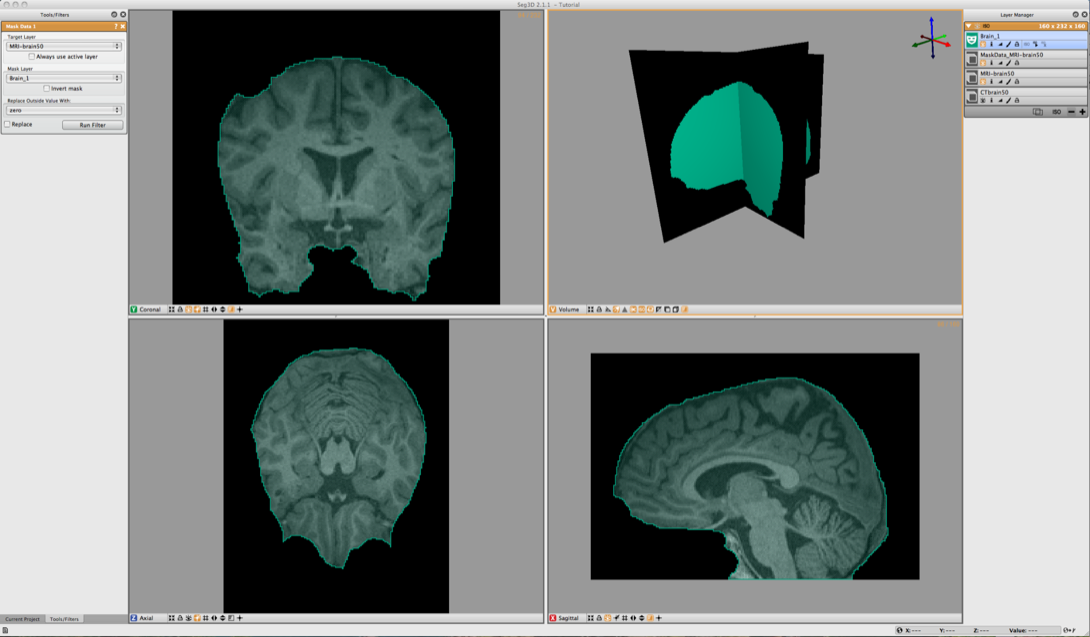This screenshot has height=637, width=1090.
Task: Switch to the Tools/Filters bottom tab
Action: tap(64, 619)
